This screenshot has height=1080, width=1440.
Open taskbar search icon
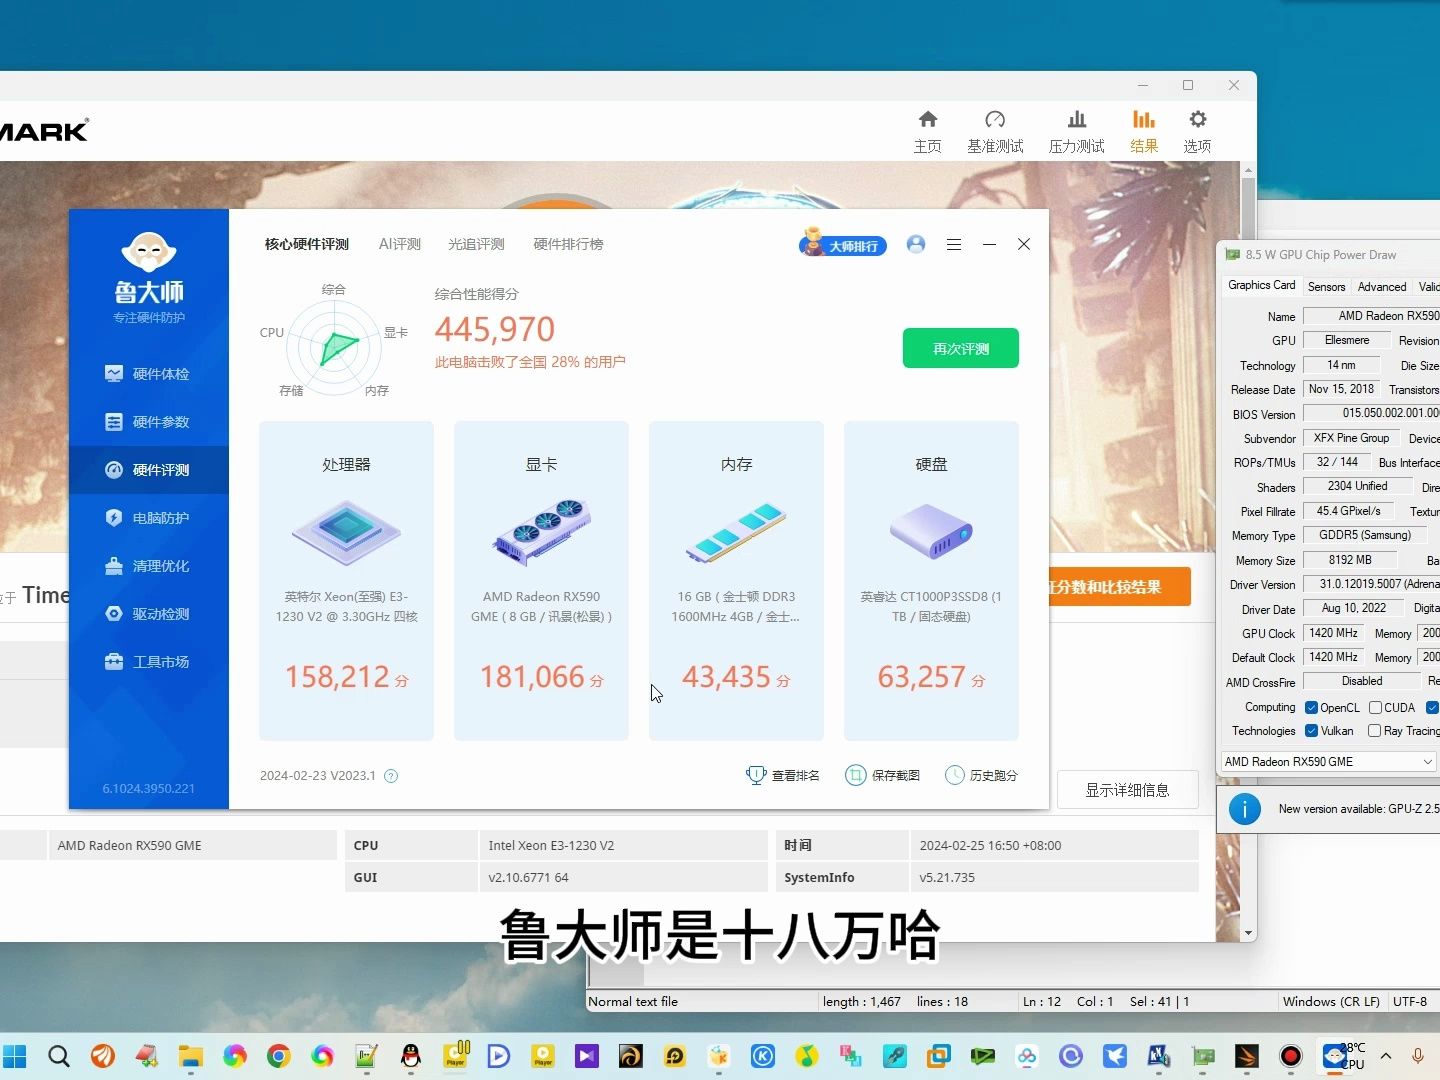[59, 1056]
